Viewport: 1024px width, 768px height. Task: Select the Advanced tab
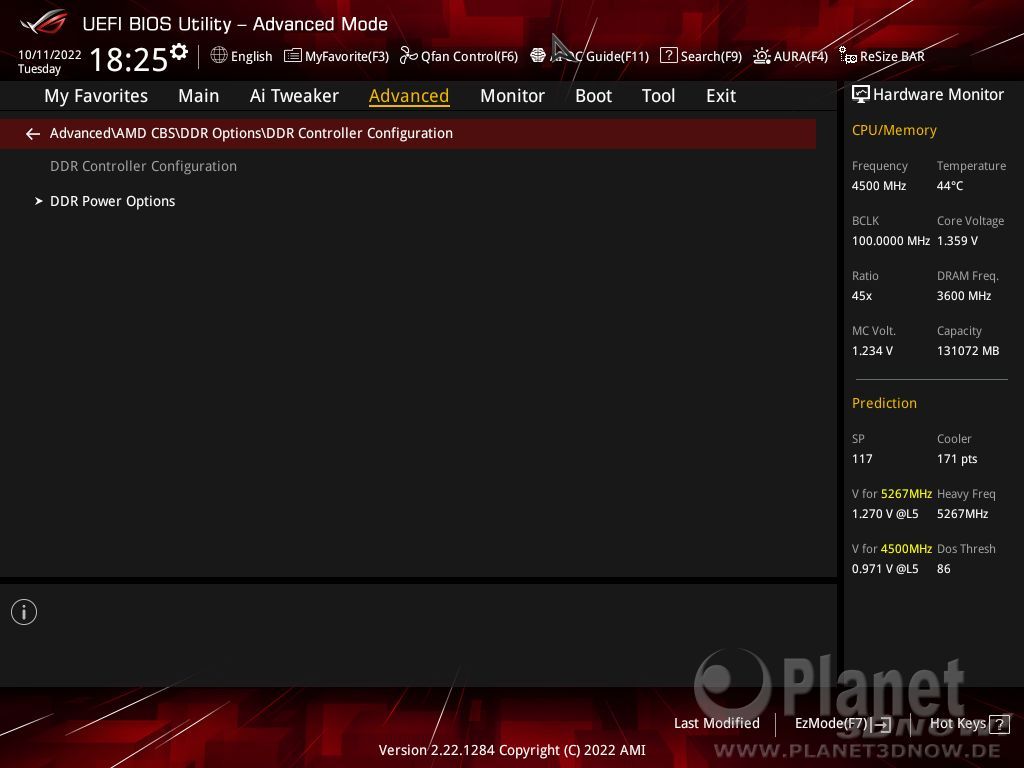(409, 96)
